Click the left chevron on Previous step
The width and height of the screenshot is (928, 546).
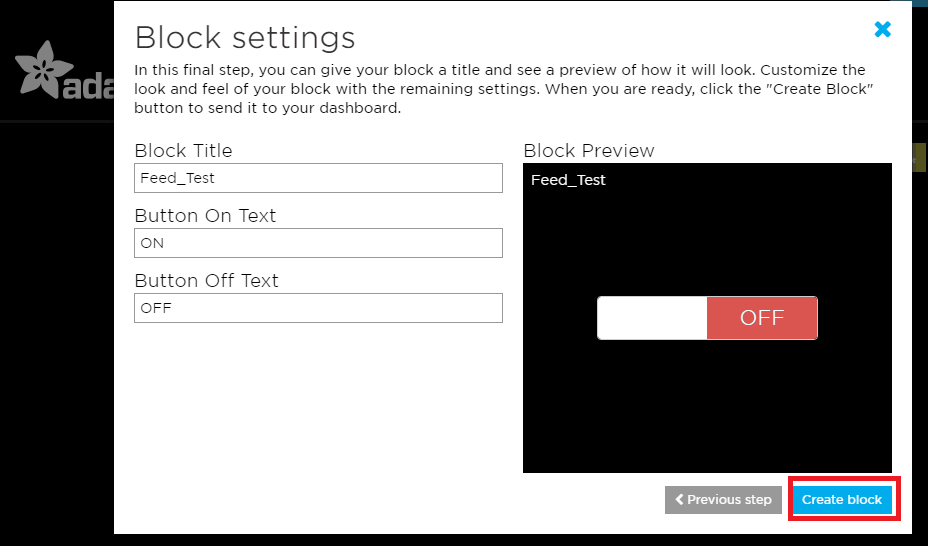[680, 500]
